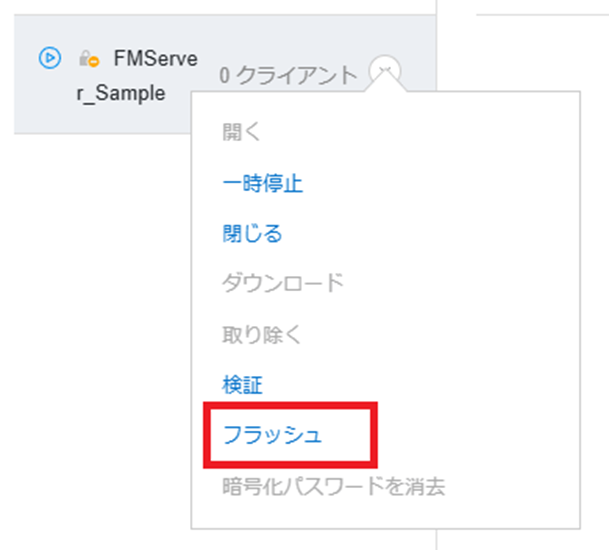Select the gray FMServer_Sample row background
609x550 pixels.
(x=225, y=74)
